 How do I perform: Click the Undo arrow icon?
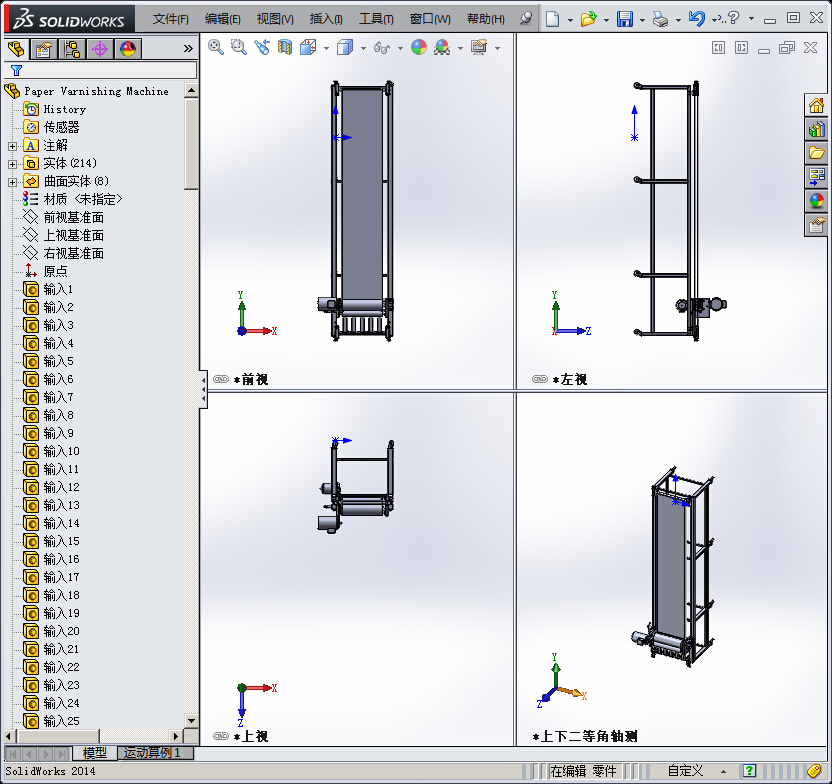pyautogui.click(x=697, y=19)
